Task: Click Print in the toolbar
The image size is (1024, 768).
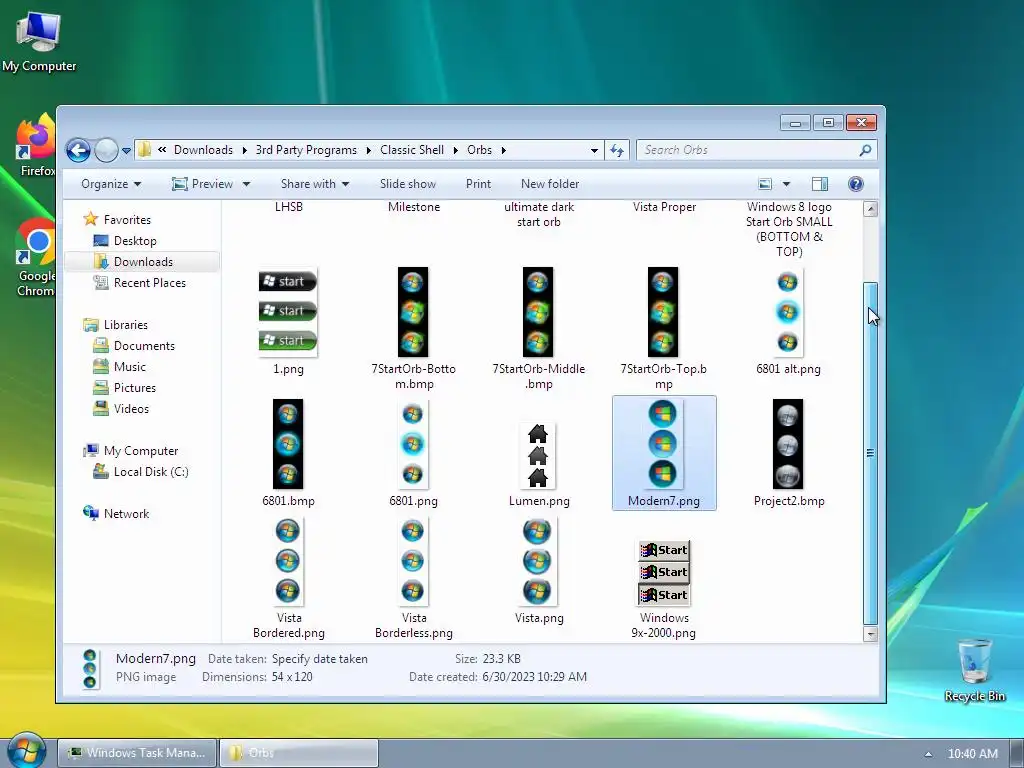Action: point(478,184)
